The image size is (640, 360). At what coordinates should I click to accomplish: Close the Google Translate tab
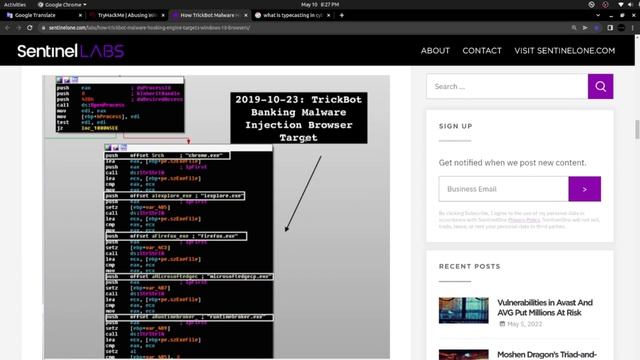(x=80, y=15)
